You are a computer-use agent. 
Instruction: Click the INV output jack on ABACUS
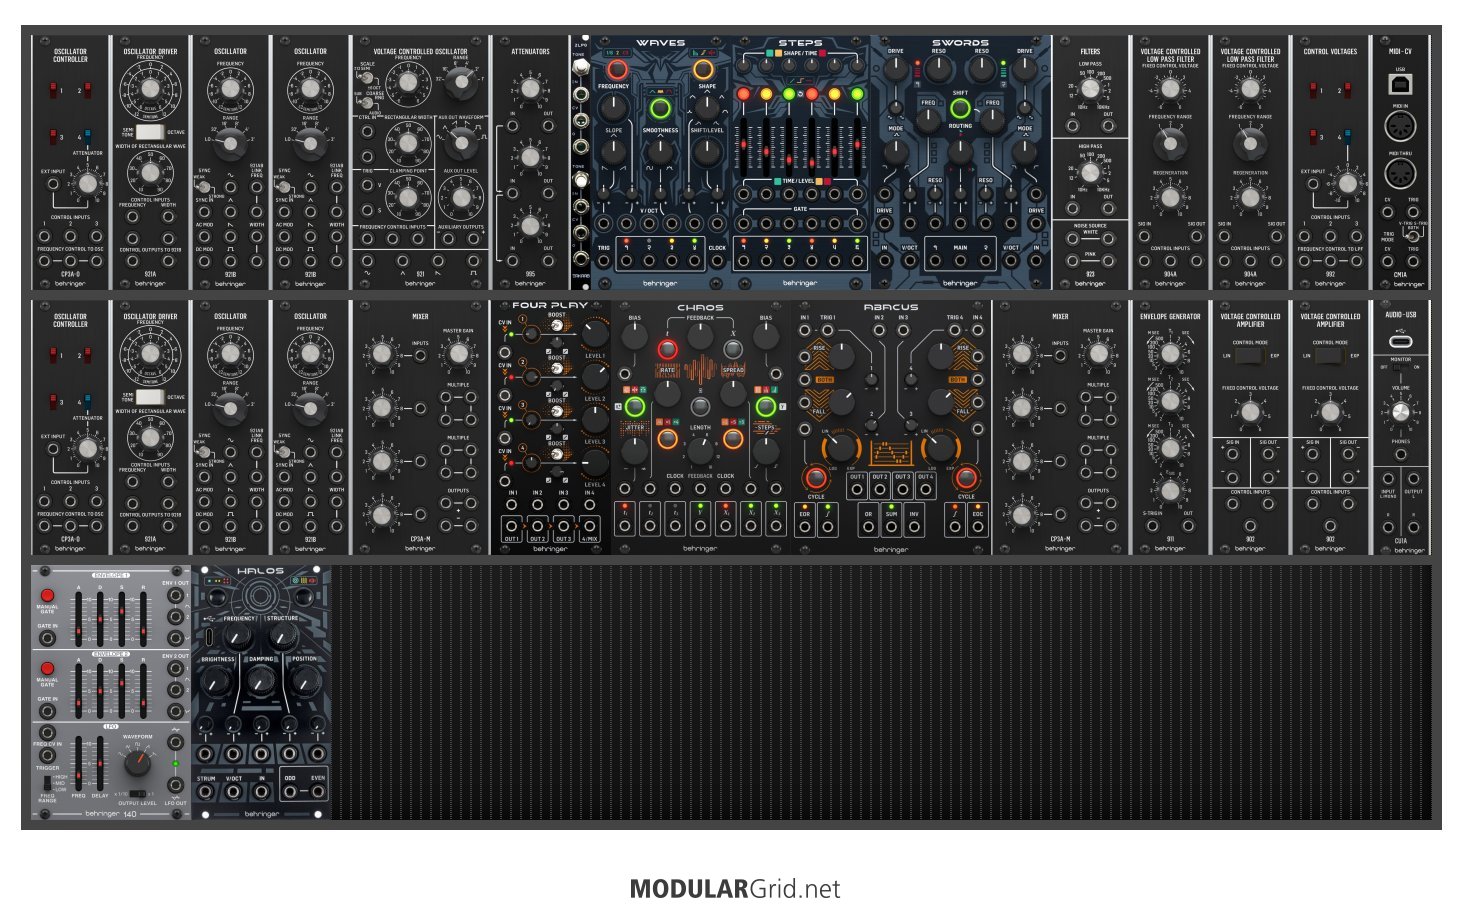[x=914, y=527]
